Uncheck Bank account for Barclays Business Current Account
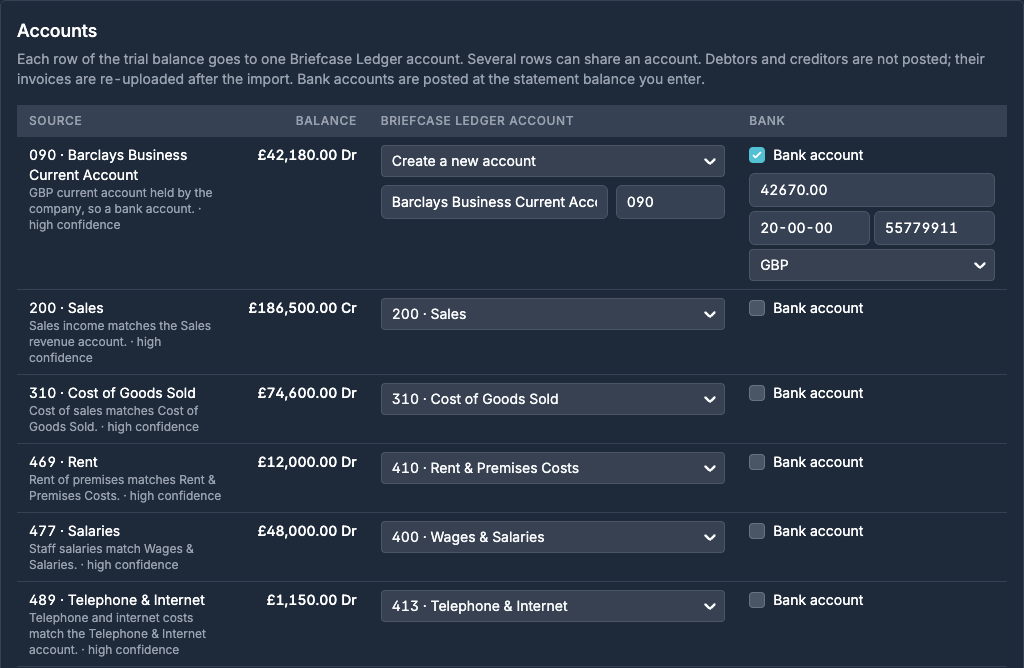The width and height of the screenshot is (1024, 668). click(757, 155)
